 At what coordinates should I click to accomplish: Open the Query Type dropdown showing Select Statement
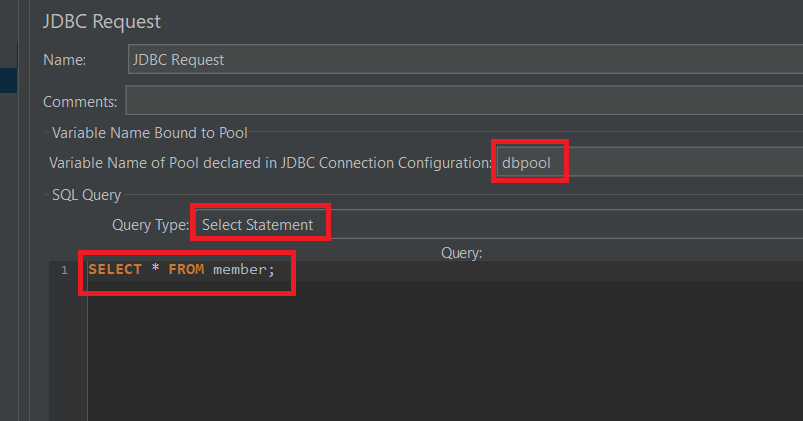click(499, 224)
